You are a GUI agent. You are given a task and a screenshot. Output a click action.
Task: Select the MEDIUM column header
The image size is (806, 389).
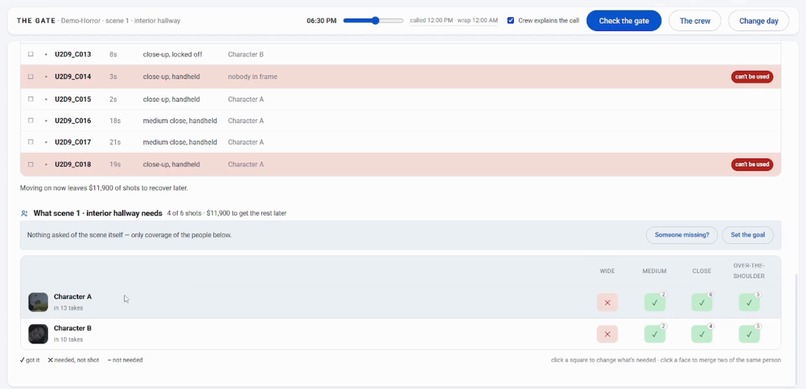[x=654, y=271]
